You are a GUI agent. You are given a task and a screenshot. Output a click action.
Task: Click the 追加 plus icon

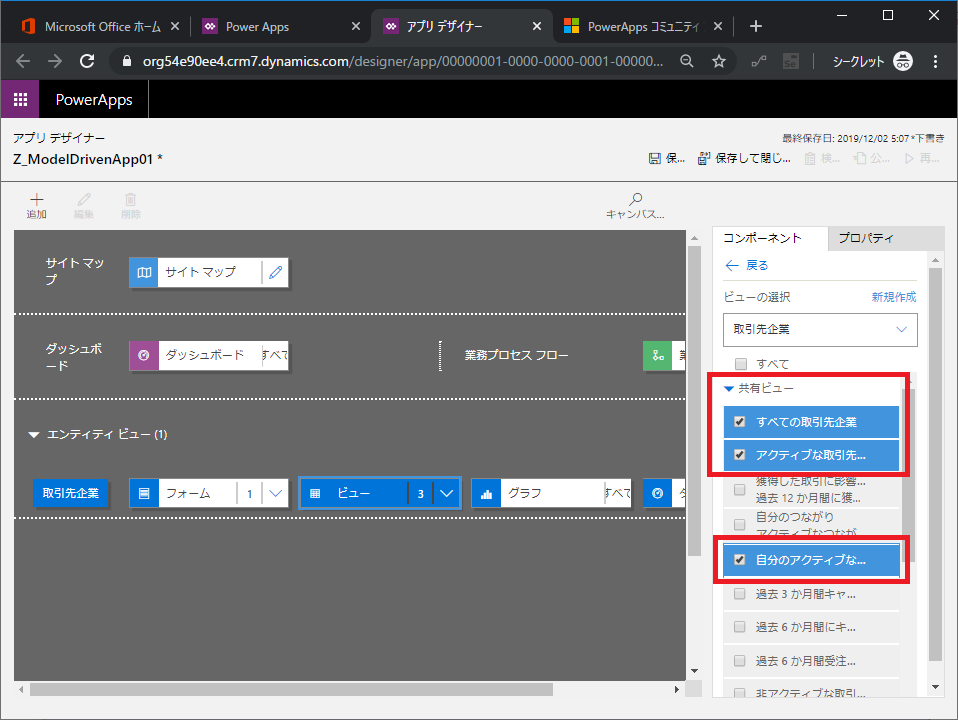click(x=37, y=199)
